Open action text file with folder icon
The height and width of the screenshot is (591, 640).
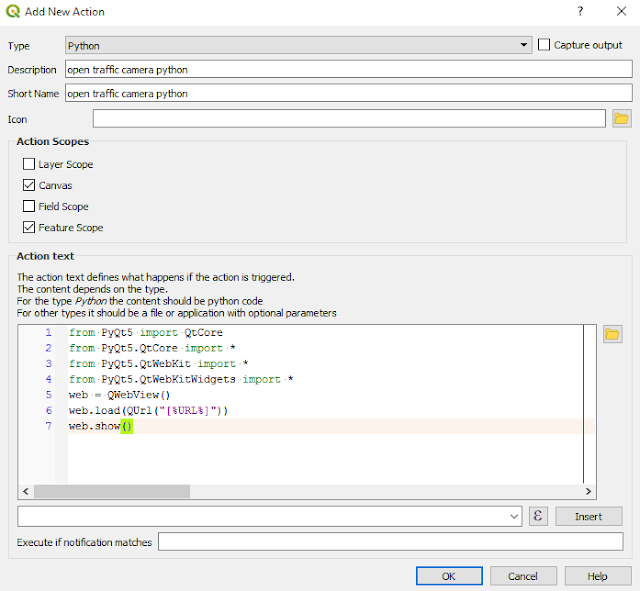[612, 334]
